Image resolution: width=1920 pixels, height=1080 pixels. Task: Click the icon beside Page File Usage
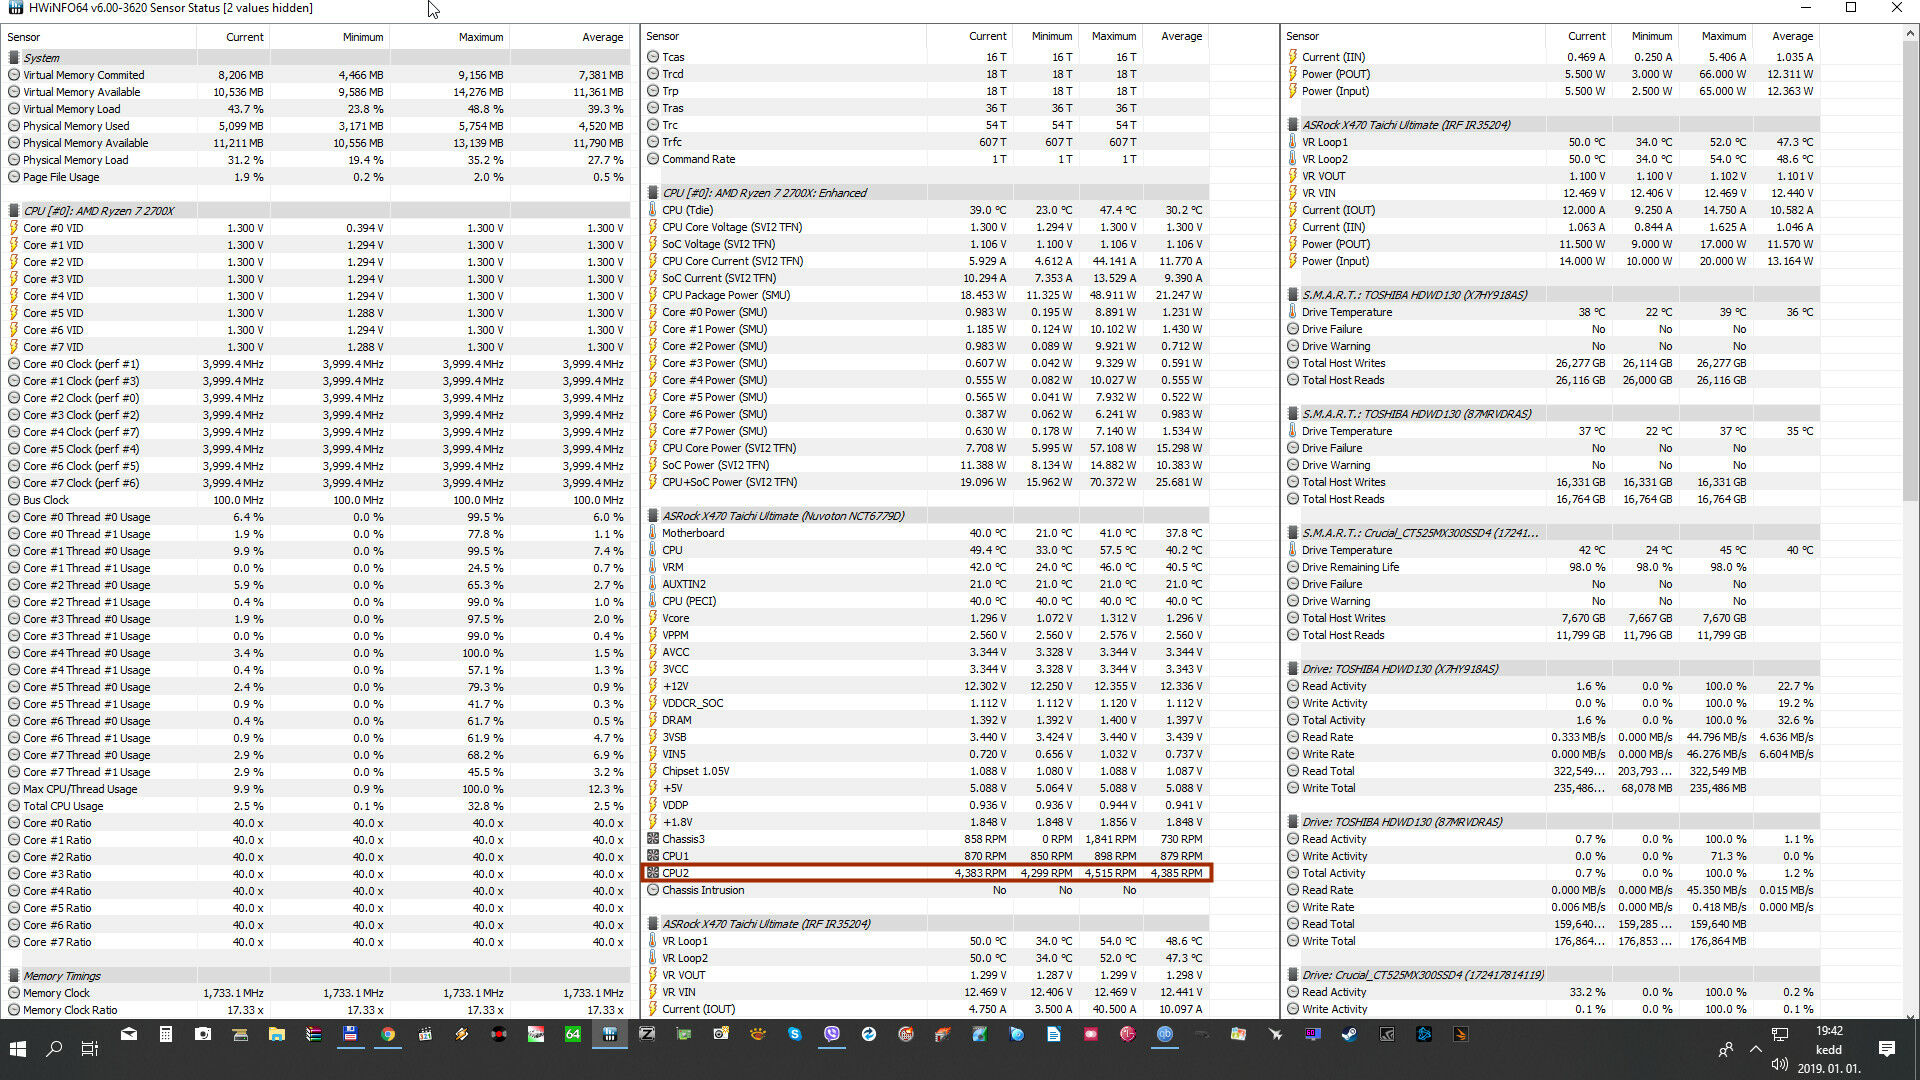pyautogui.click(x=14, y=177)
